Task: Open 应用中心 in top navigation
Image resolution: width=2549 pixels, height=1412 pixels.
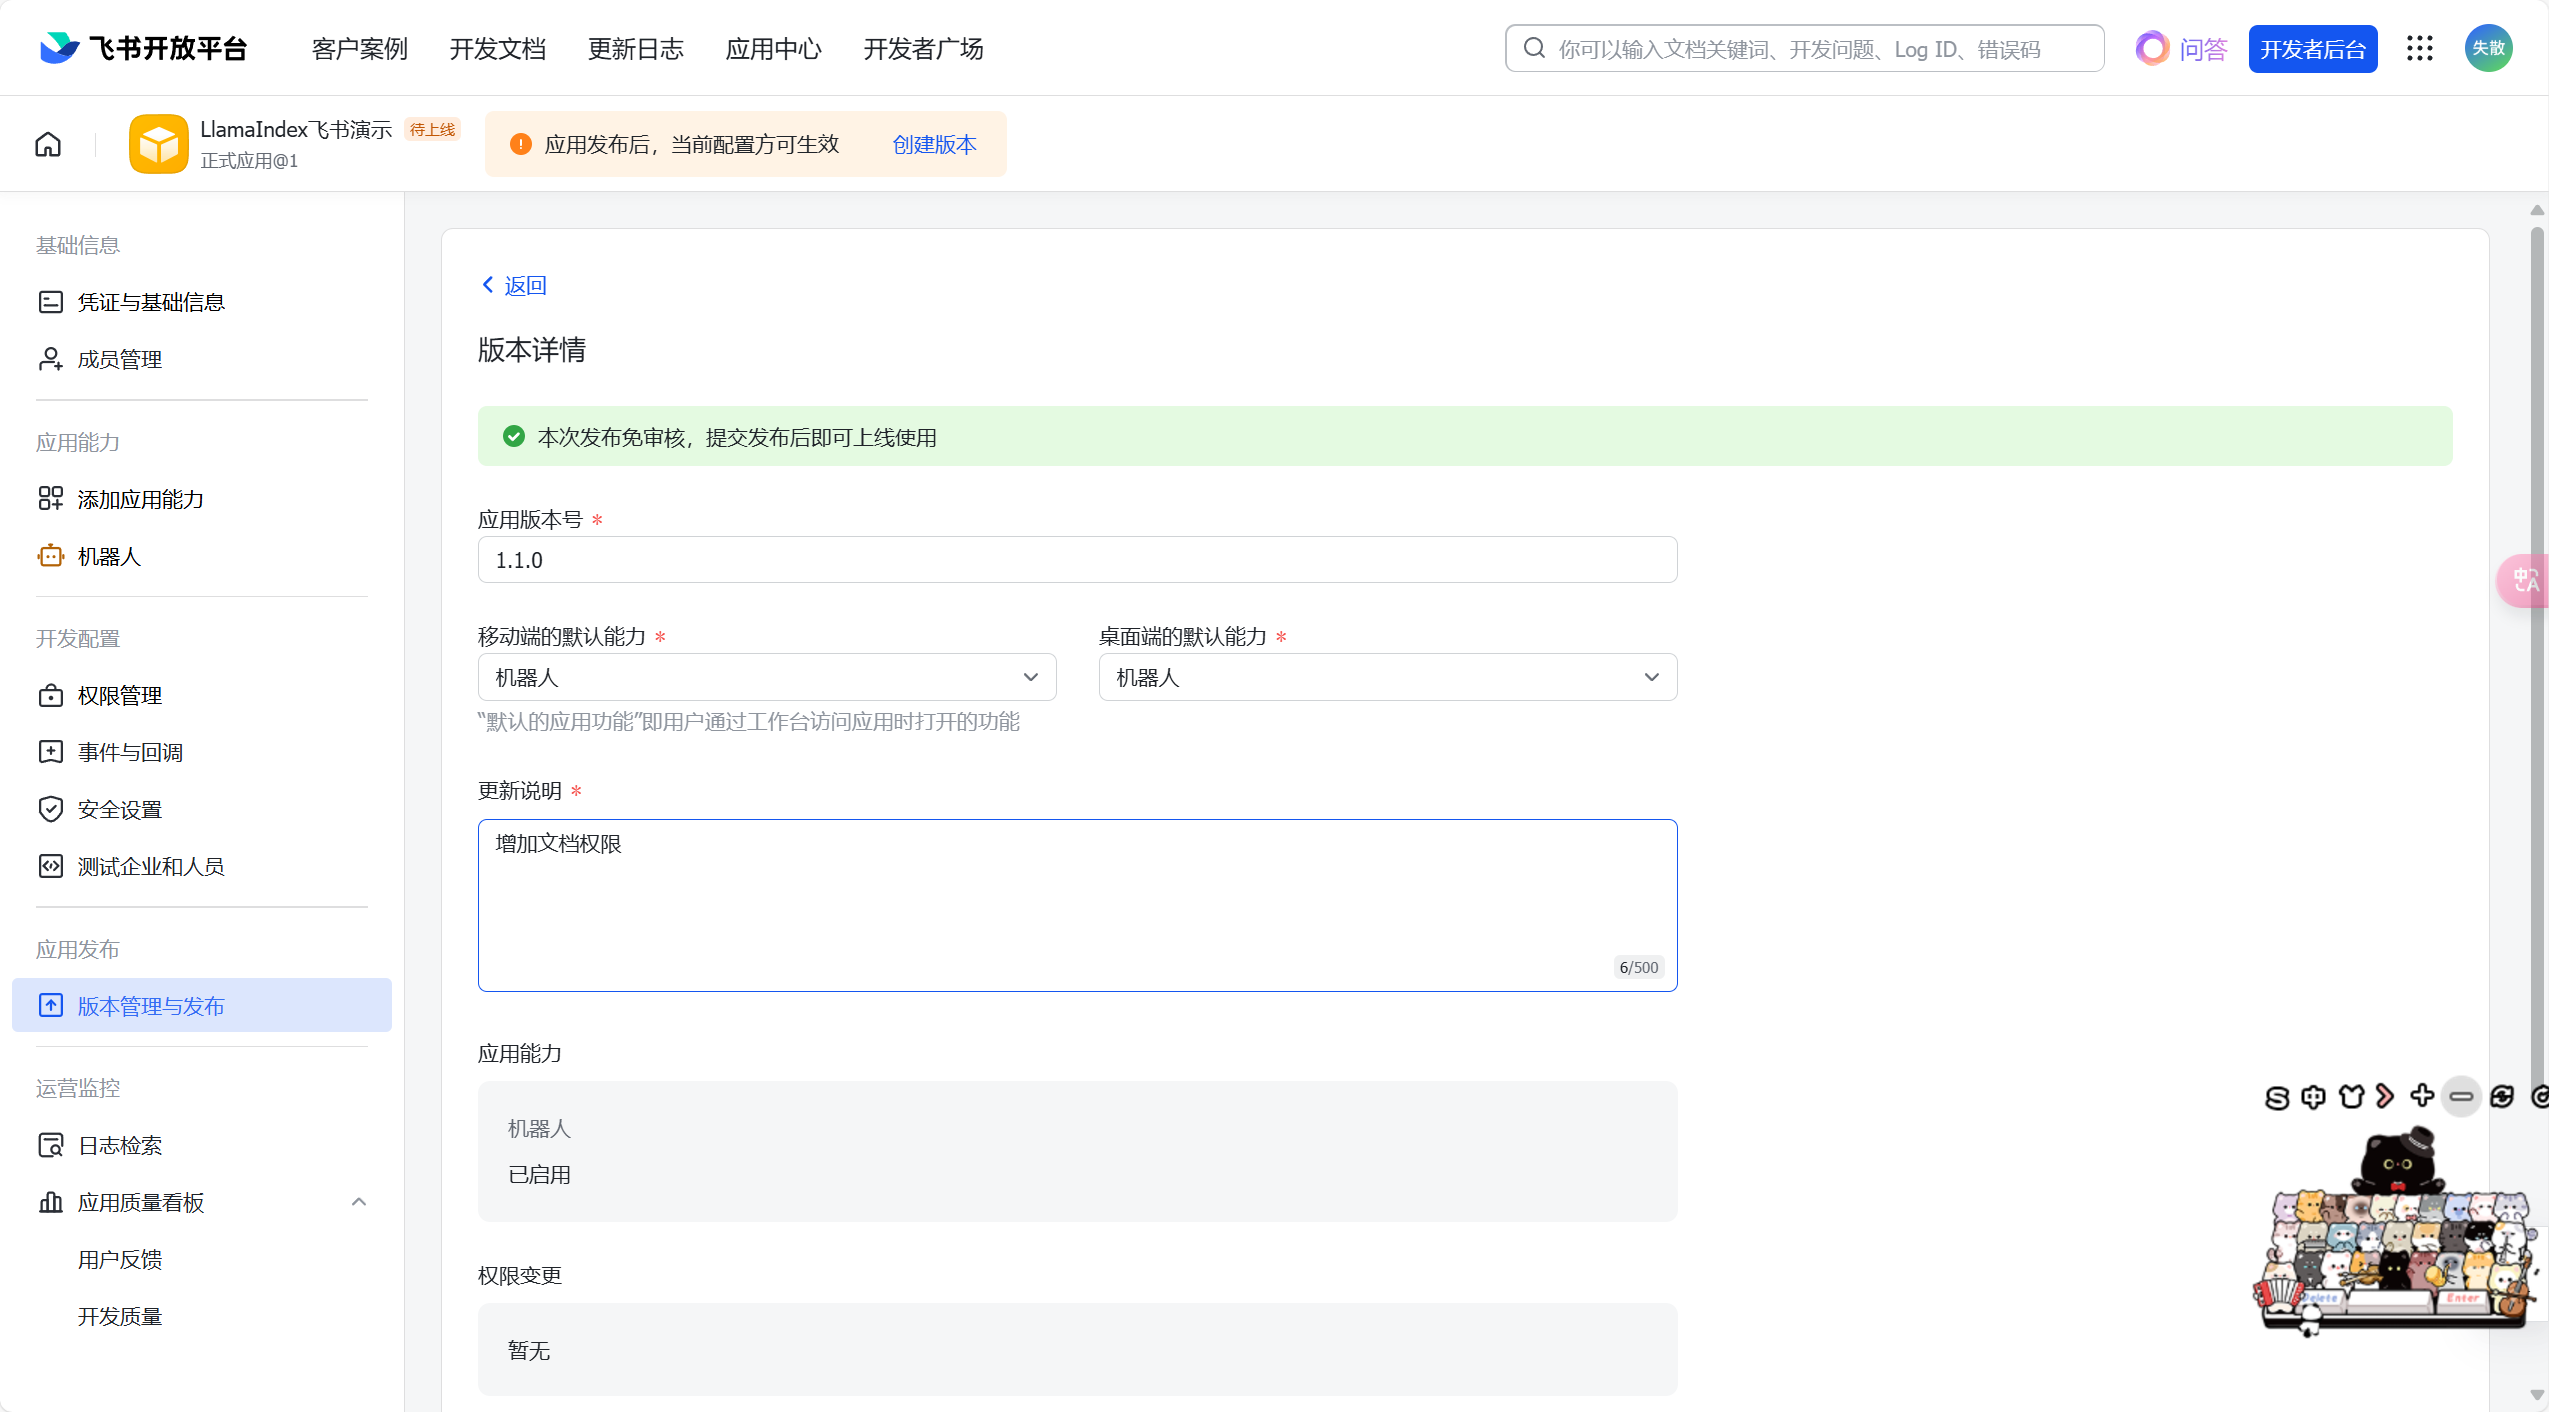Action: click(x=773, y=48)
